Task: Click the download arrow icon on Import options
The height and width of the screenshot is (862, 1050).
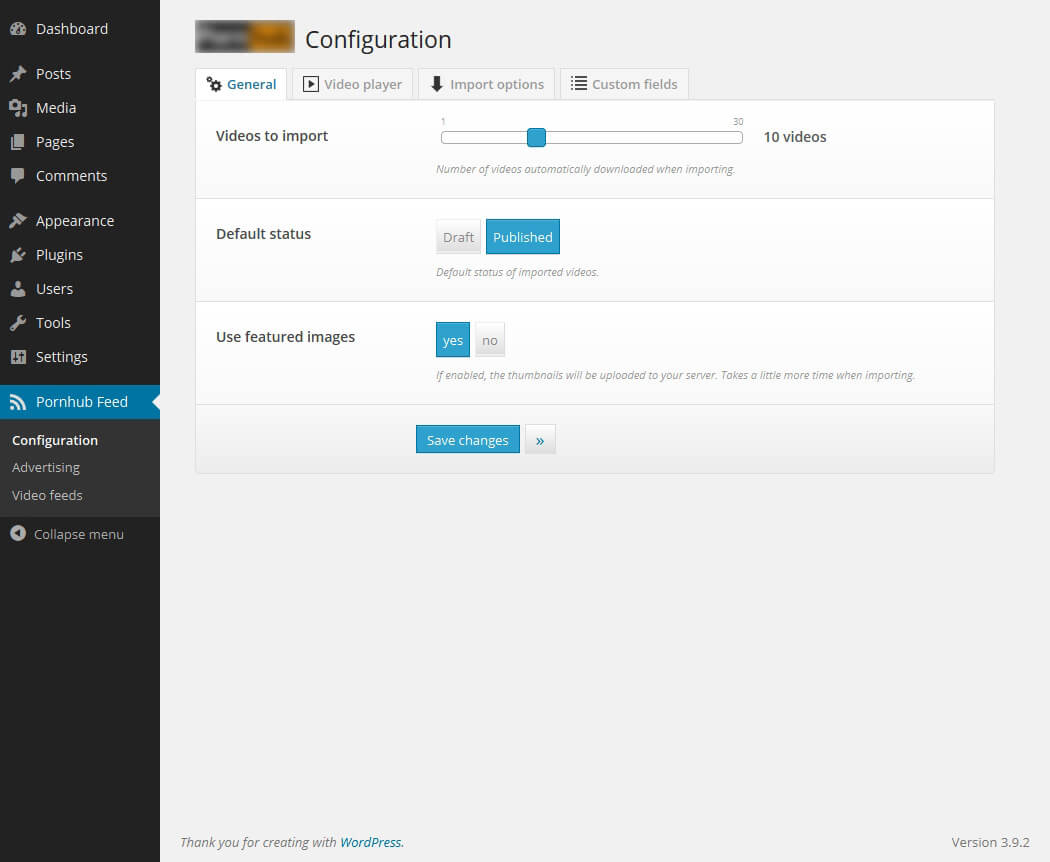Action: point(437,84)
